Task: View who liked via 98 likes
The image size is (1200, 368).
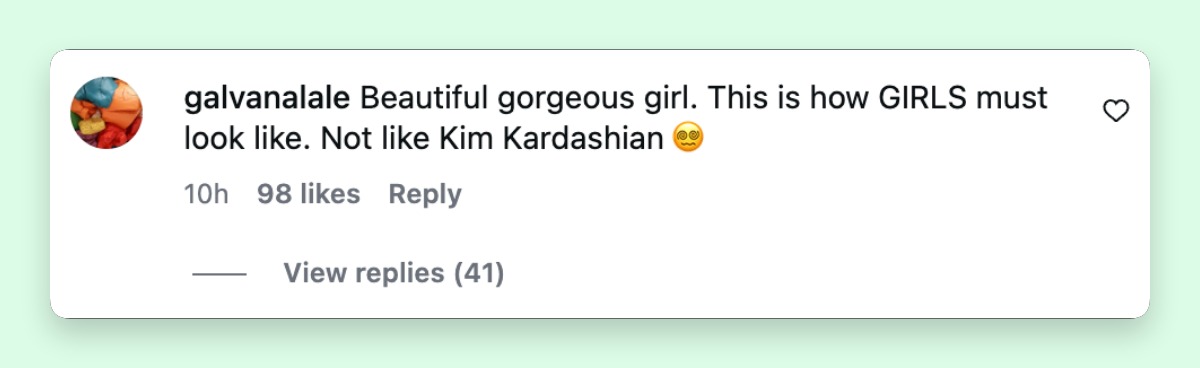Action: coord(308,194)
